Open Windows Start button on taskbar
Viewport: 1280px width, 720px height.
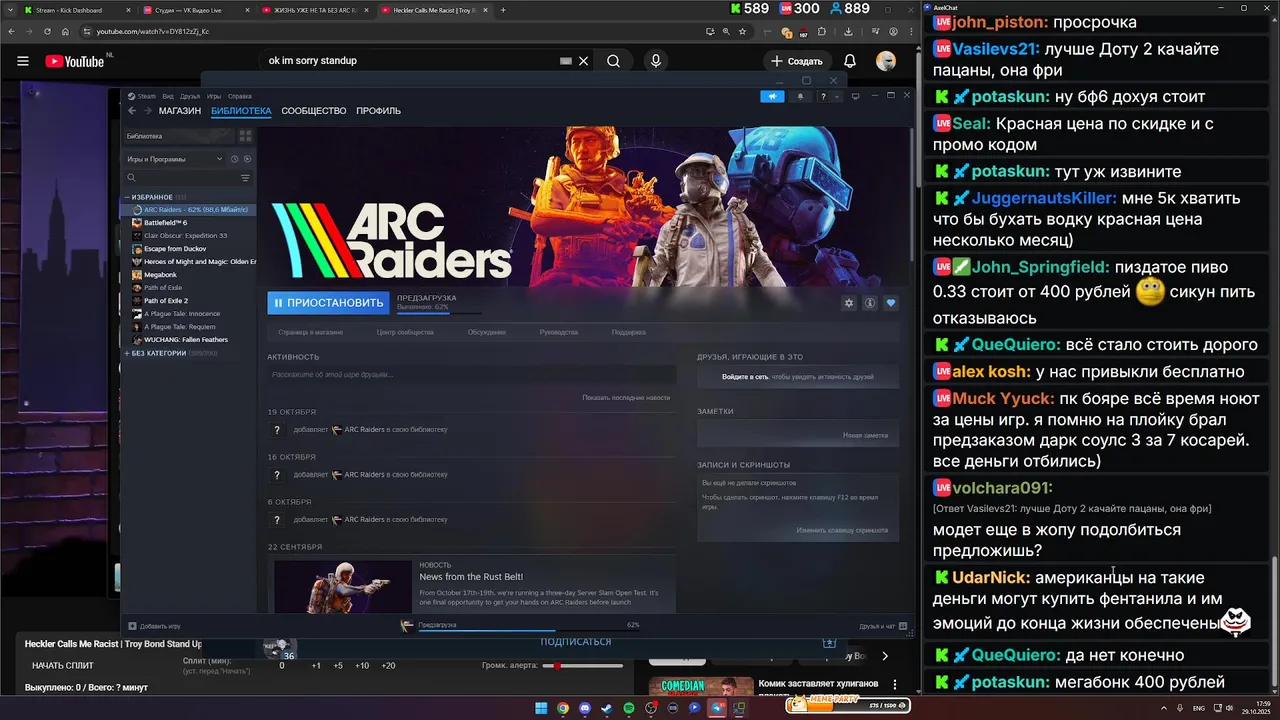541,708
